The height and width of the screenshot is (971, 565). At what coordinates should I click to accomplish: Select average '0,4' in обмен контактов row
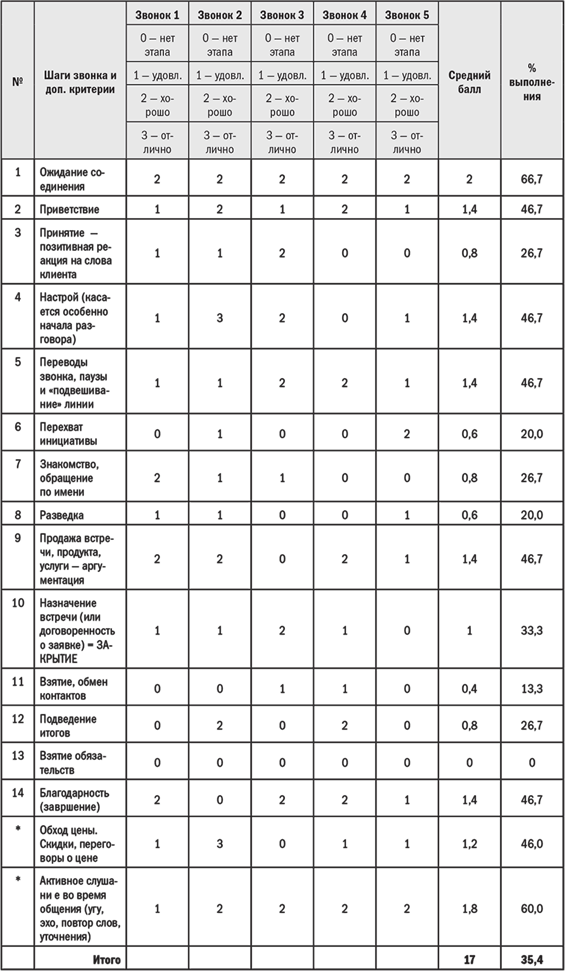click(x=470, y=688)
